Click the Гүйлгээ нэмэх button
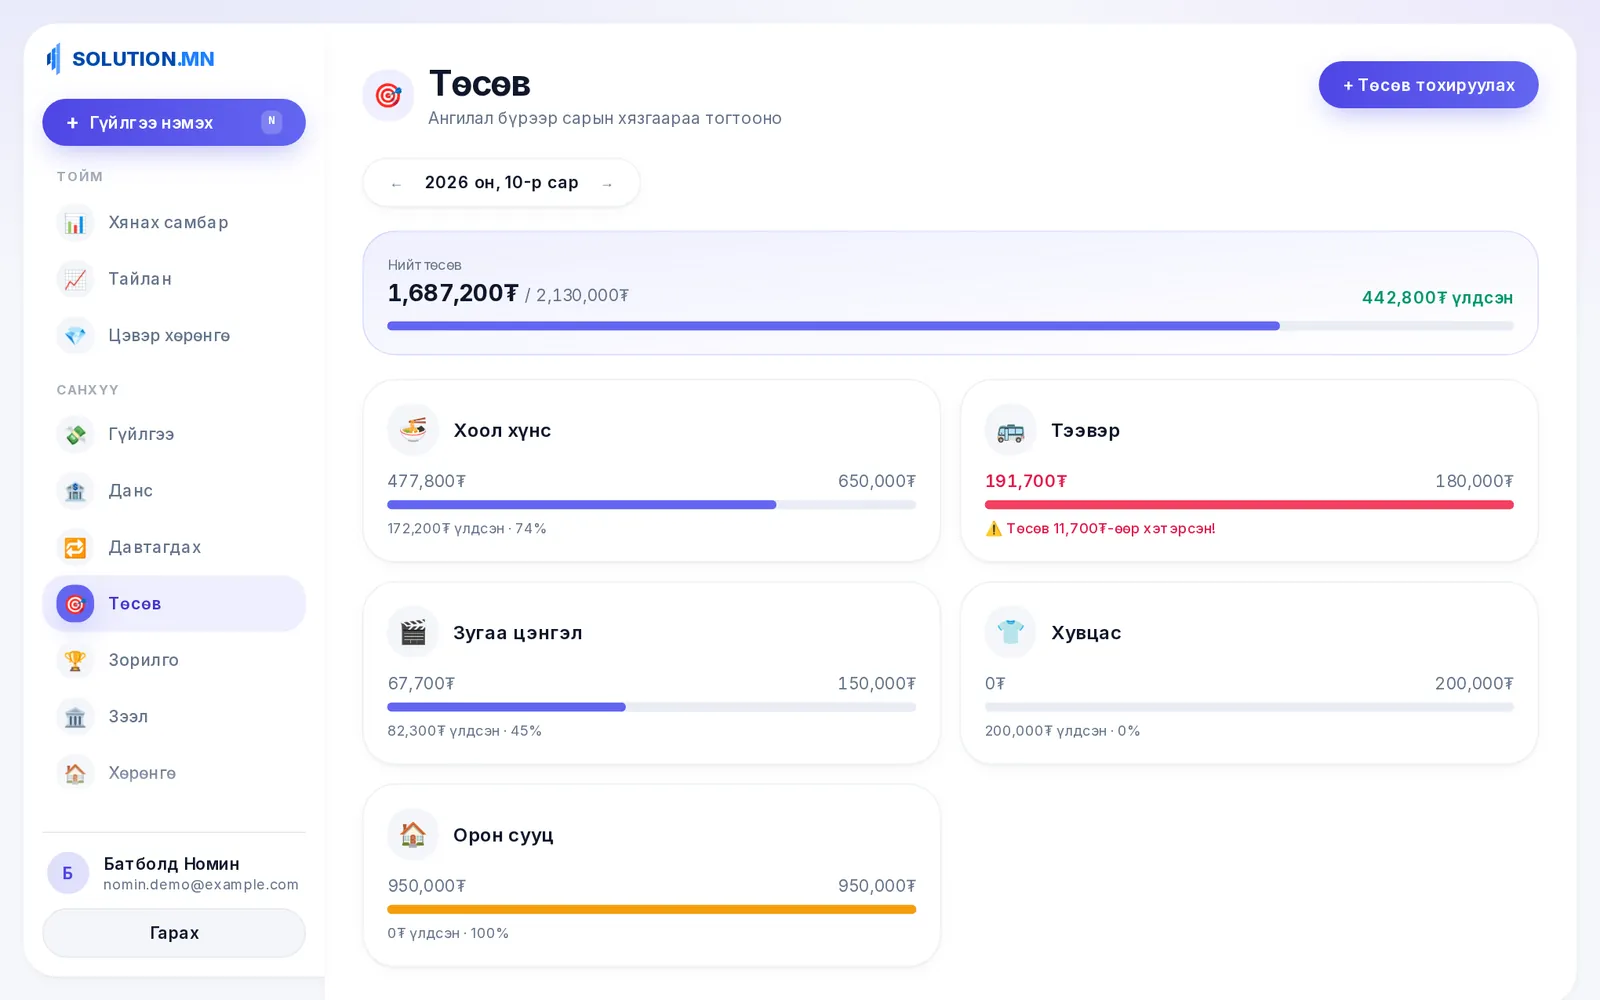This screenshot has height=1000, width=1600. (x=174, y=122)
